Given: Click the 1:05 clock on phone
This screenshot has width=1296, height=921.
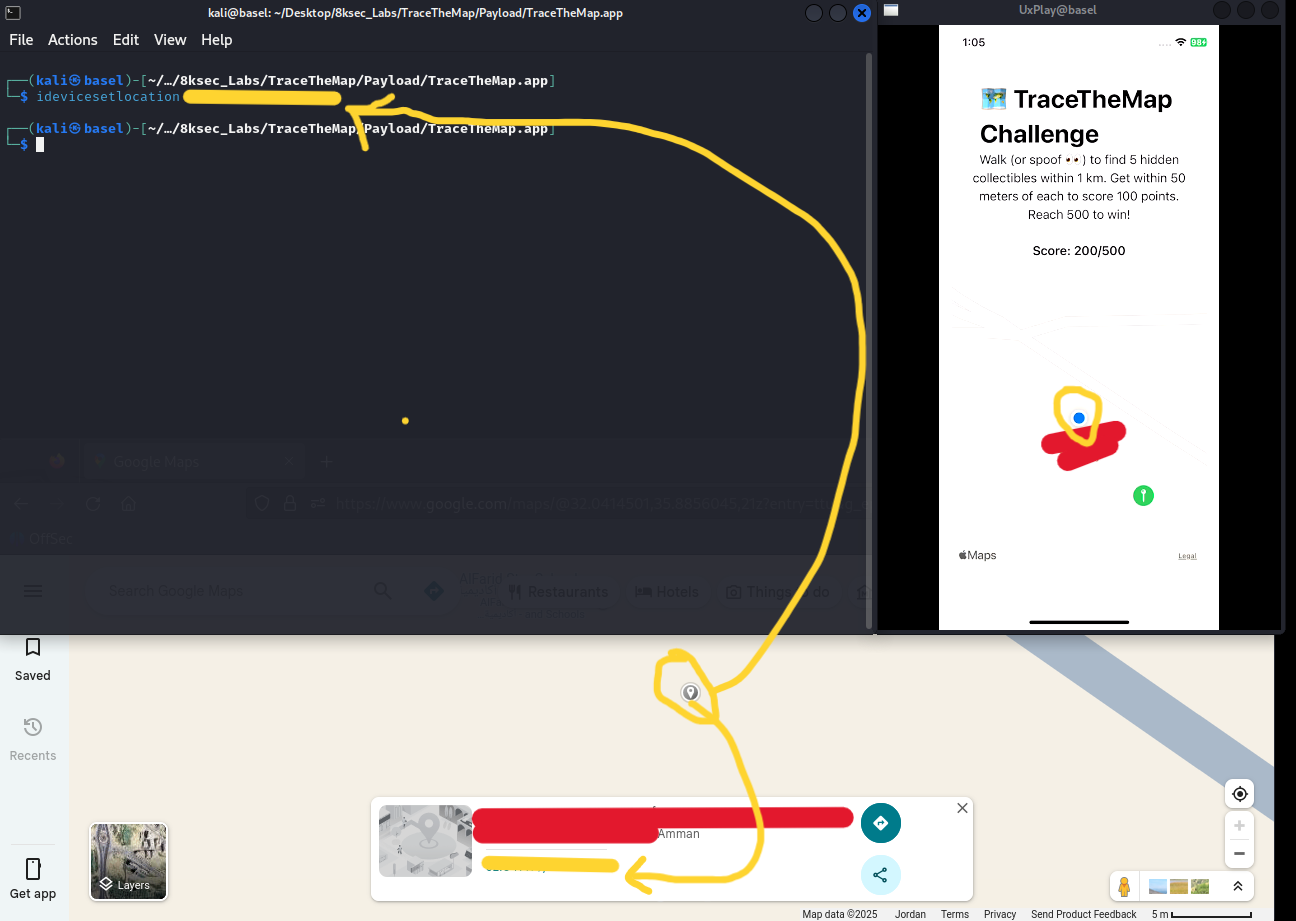Looking at the screenshot, I should pos(973,43).
